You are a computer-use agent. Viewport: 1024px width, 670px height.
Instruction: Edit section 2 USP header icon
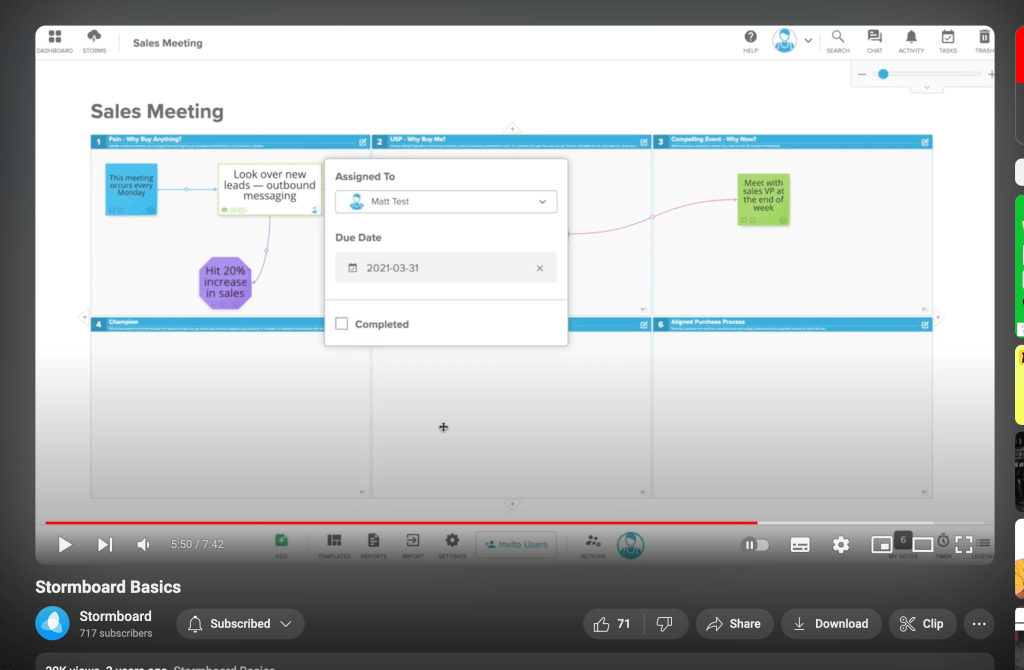tap(644, 142)
